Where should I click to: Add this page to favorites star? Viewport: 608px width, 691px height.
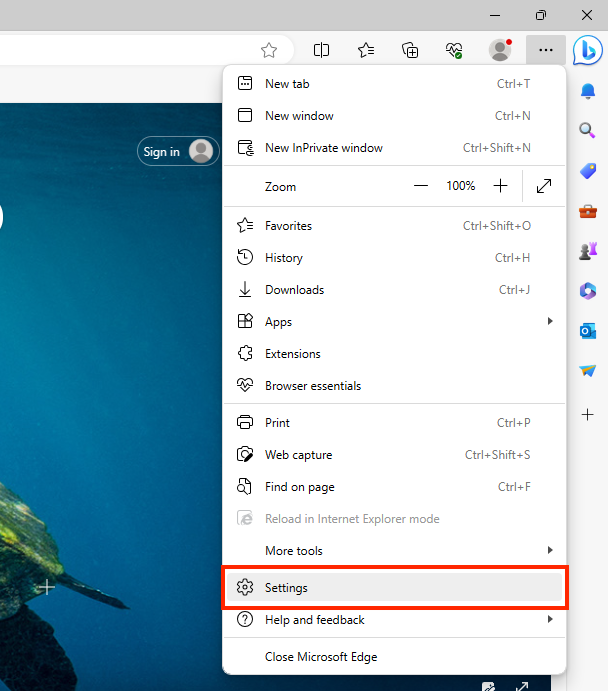[268, 50]
